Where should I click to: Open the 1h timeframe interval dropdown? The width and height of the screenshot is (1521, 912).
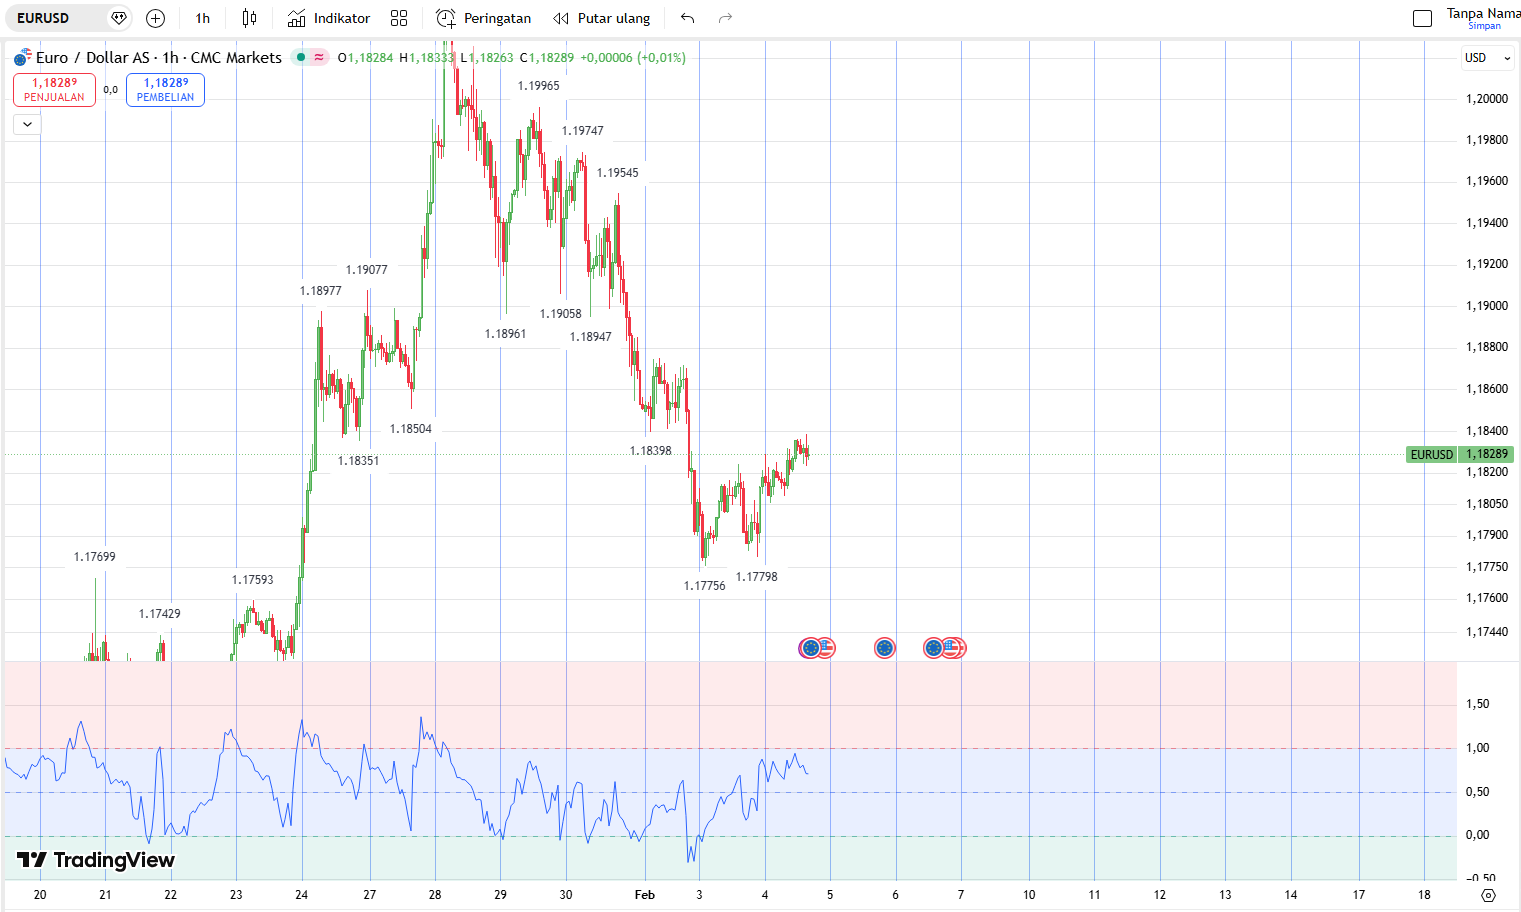tap(203, 18)
